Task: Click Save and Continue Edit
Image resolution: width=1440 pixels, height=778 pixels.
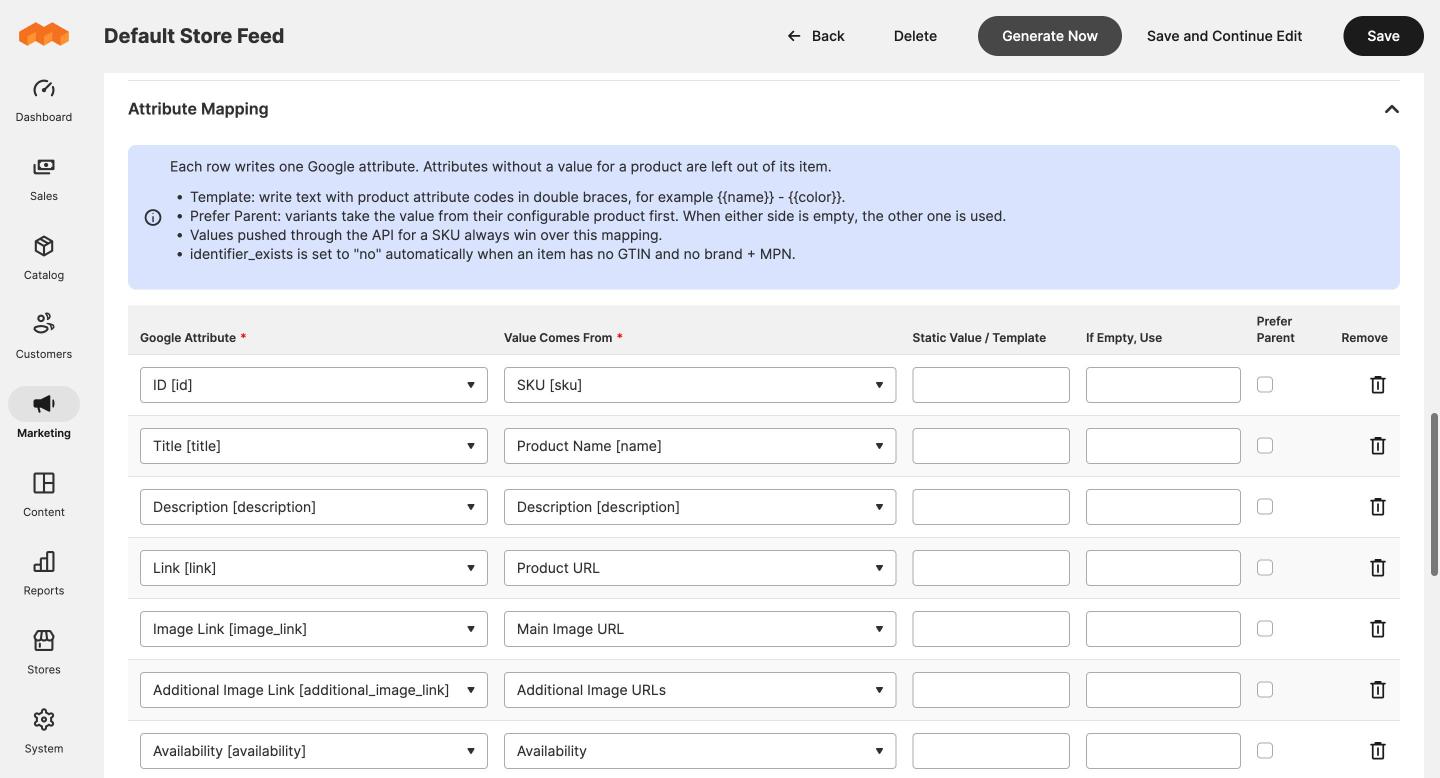Action: point(1224,36)
